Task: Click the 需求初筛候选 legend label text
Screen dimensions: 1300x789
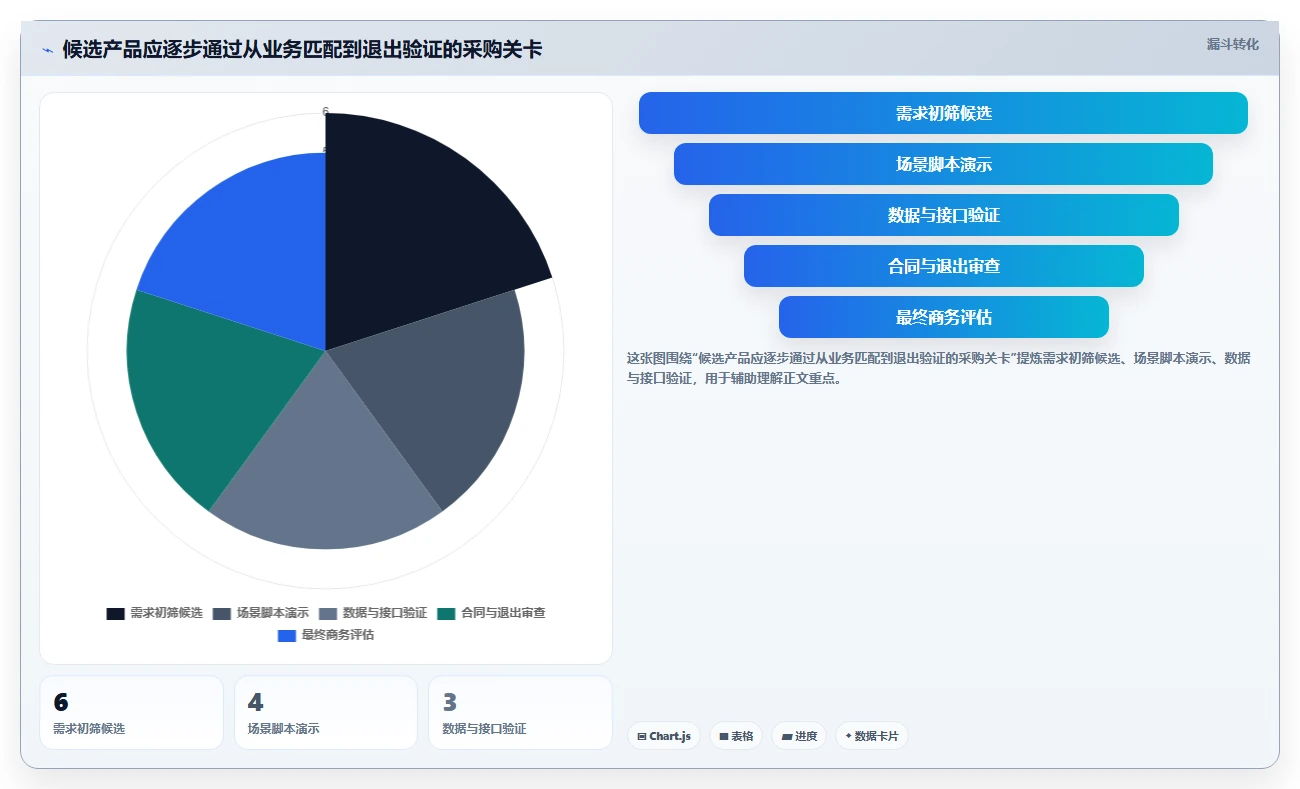Action: pyautogui.click(x=166, y=613)
